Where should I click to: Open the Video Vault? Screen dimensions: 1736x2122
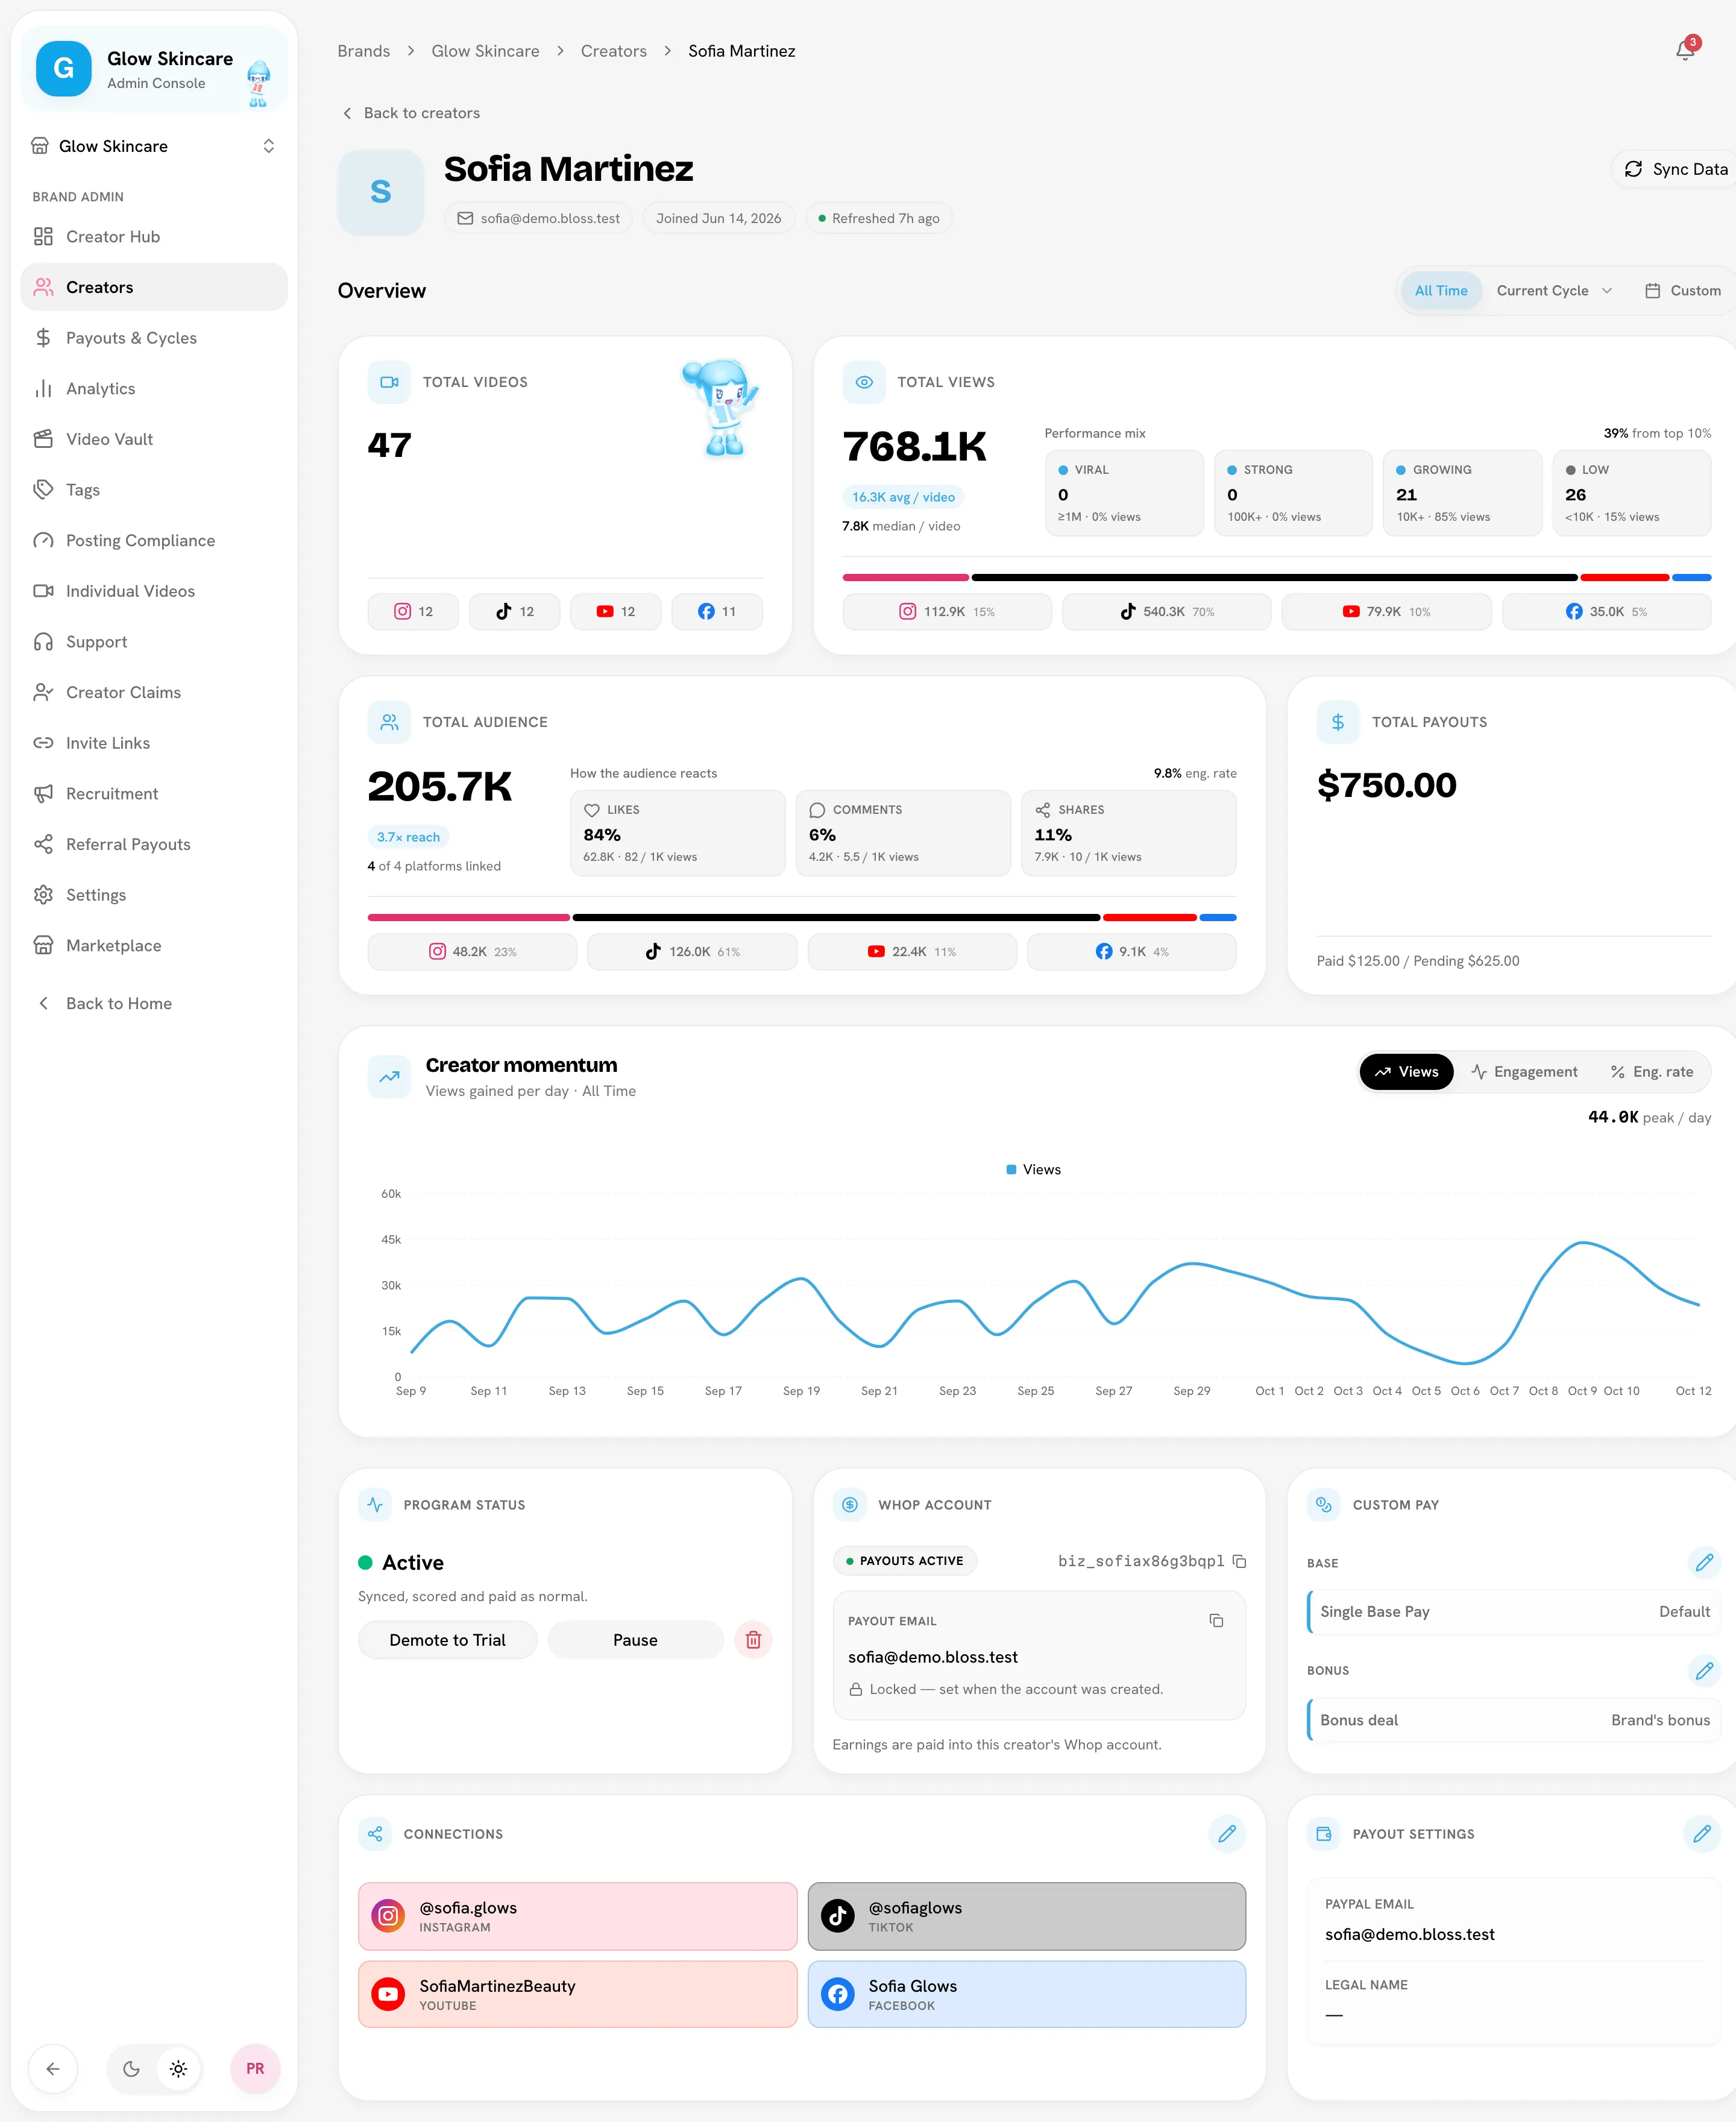tap(154, 439)
